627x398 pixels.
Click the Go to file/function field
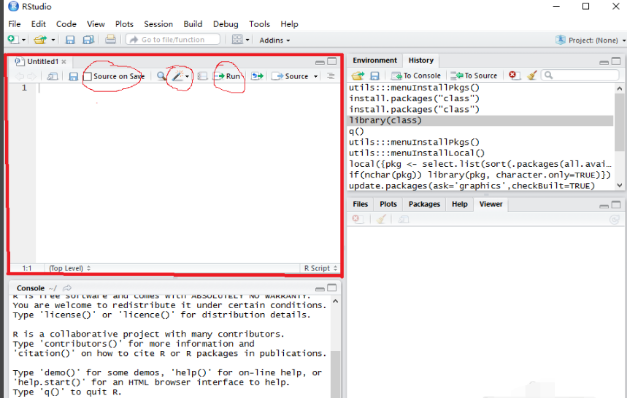tap(173, 40)
